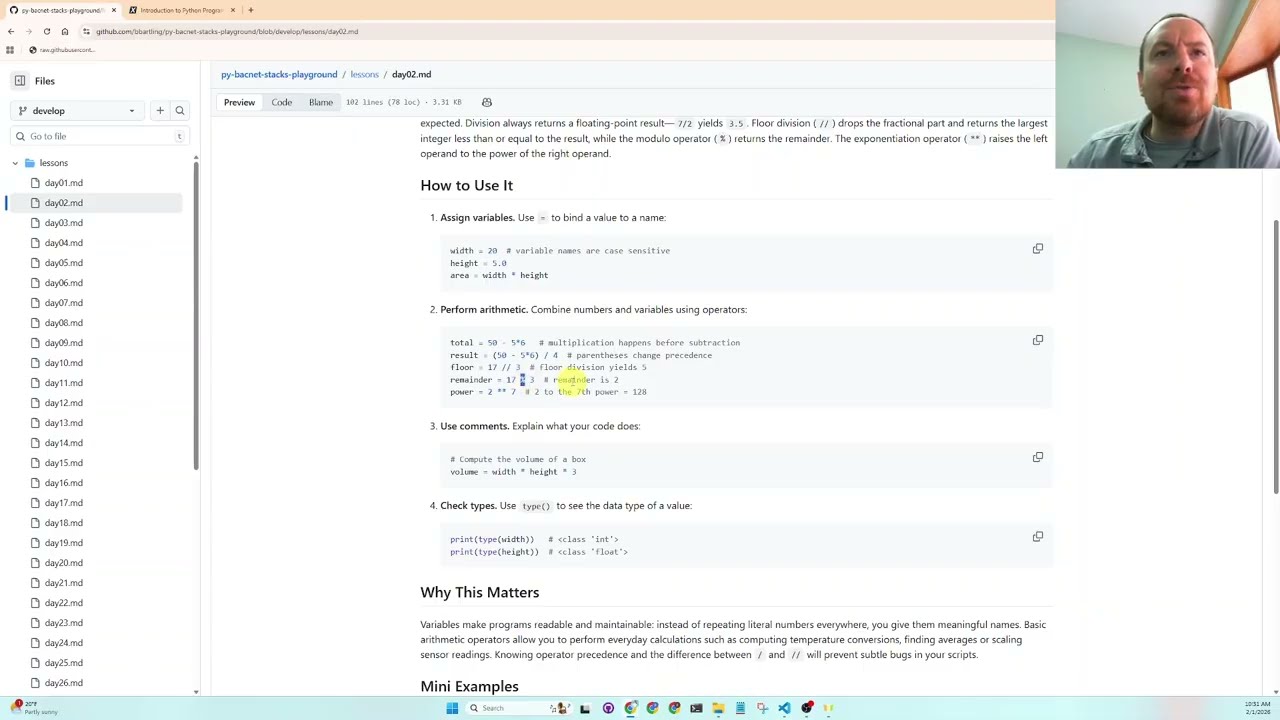Copy the Perform arithmetic code block
The height and width of the screenshot is (720, 1280).
click(x=1038, y=340)
